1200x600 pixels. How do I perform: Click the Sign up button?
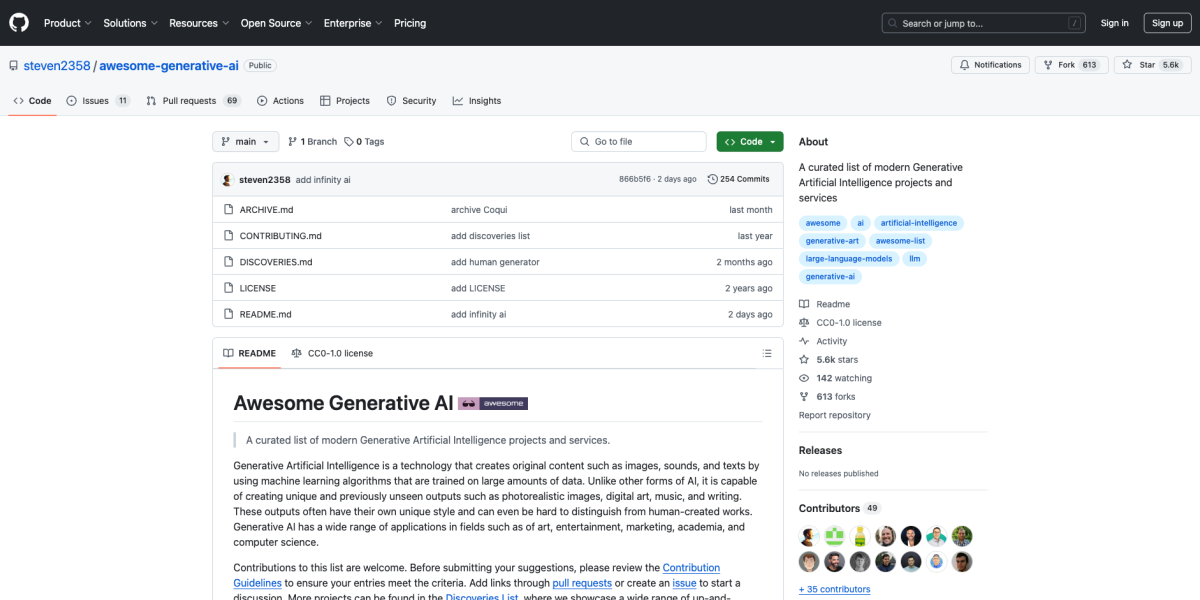pos(1167,23)
